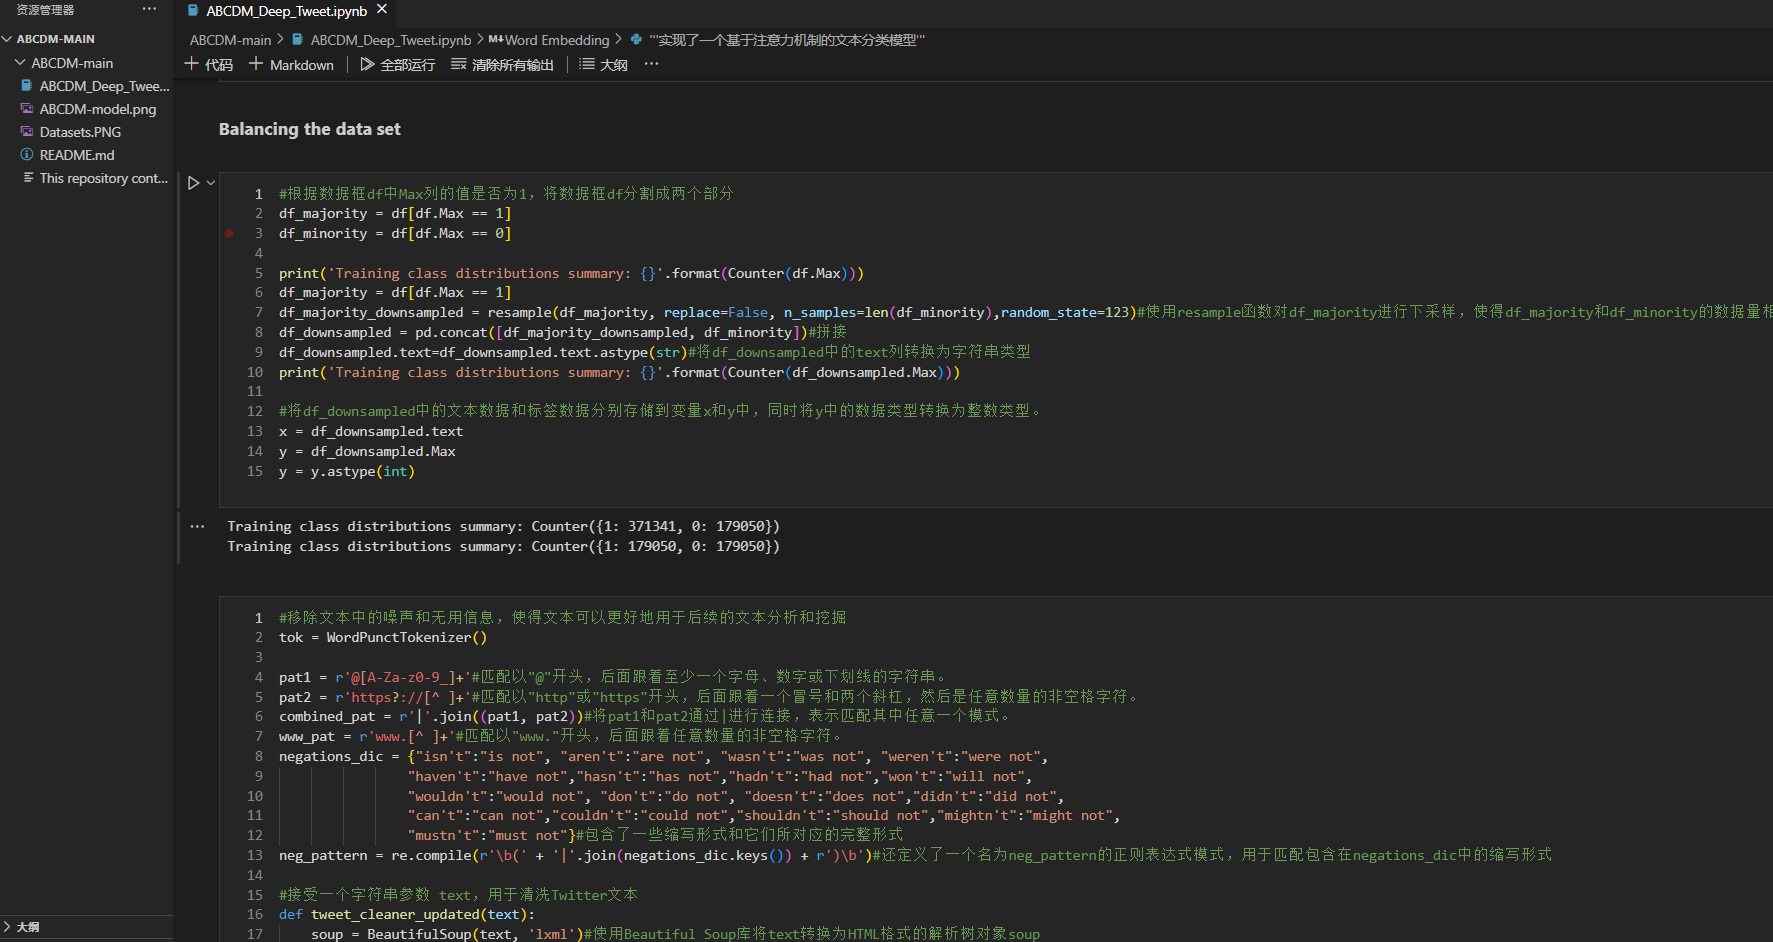1773x942 pixels.
Task: Open cell output actions ellipsis menu
Action: (x=197, y=526)
